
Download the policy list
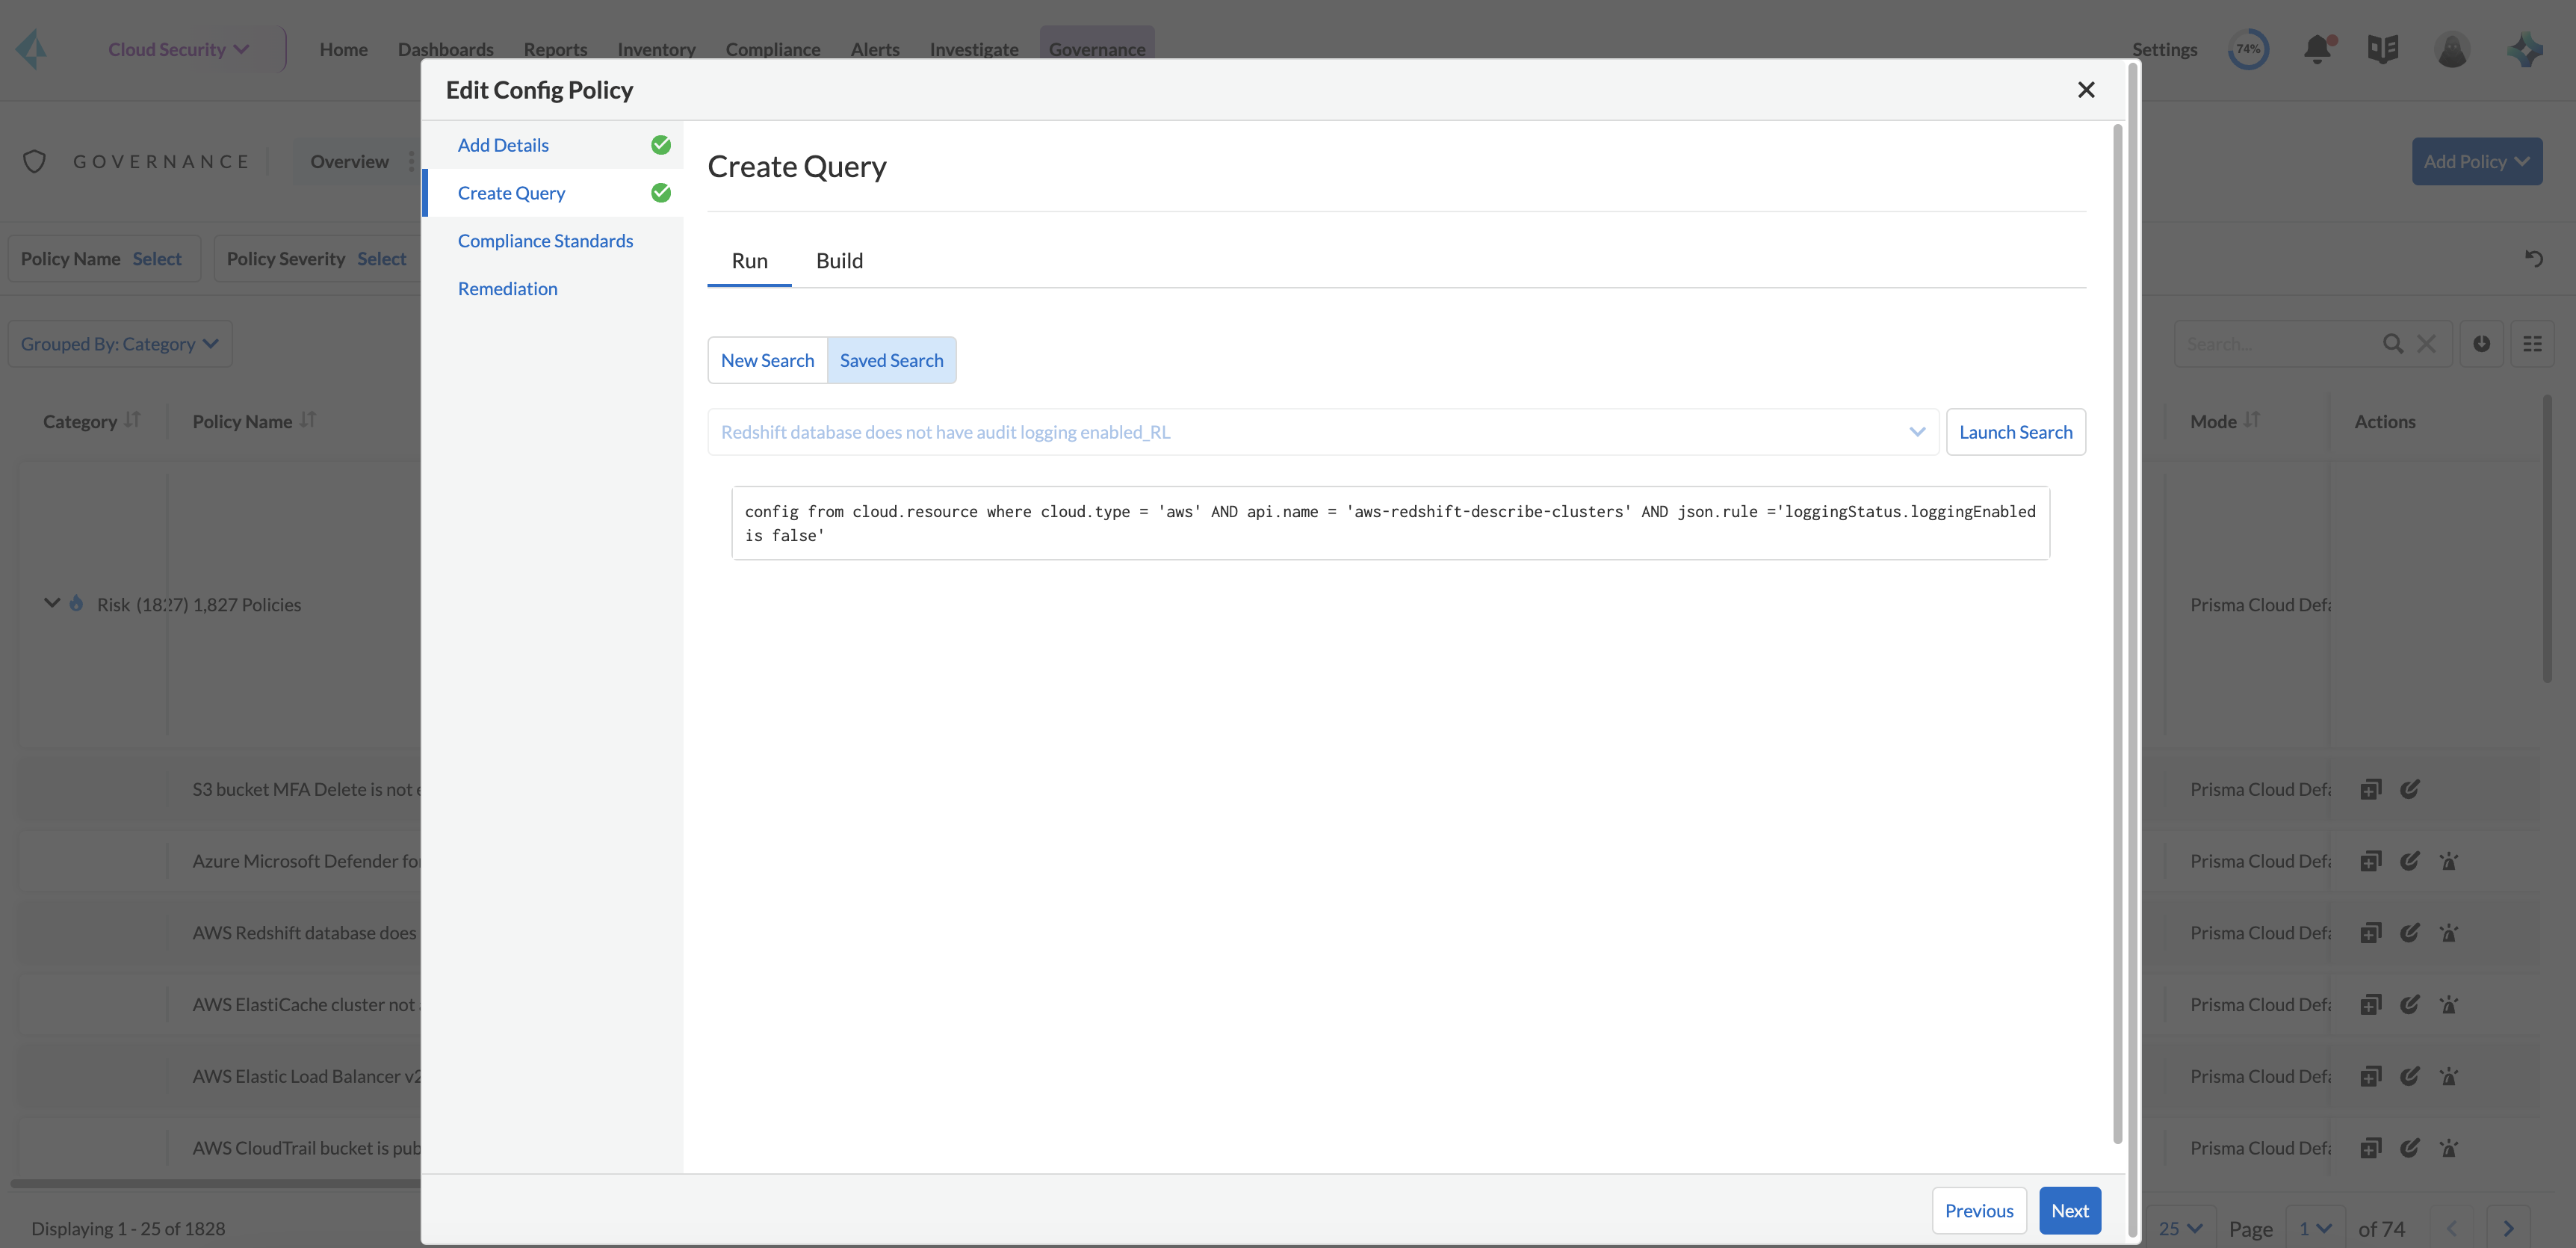point(2482,344)
